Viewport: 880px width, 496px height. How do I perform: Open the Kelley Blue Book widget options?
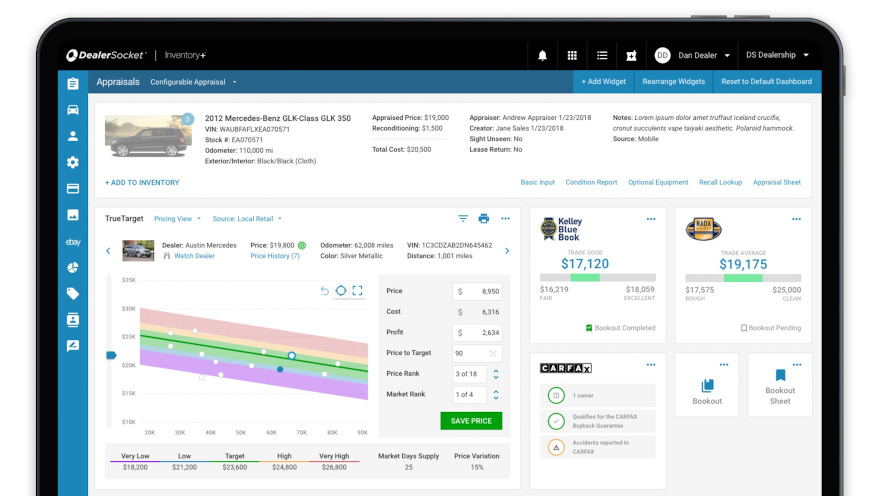click(651, 219)
